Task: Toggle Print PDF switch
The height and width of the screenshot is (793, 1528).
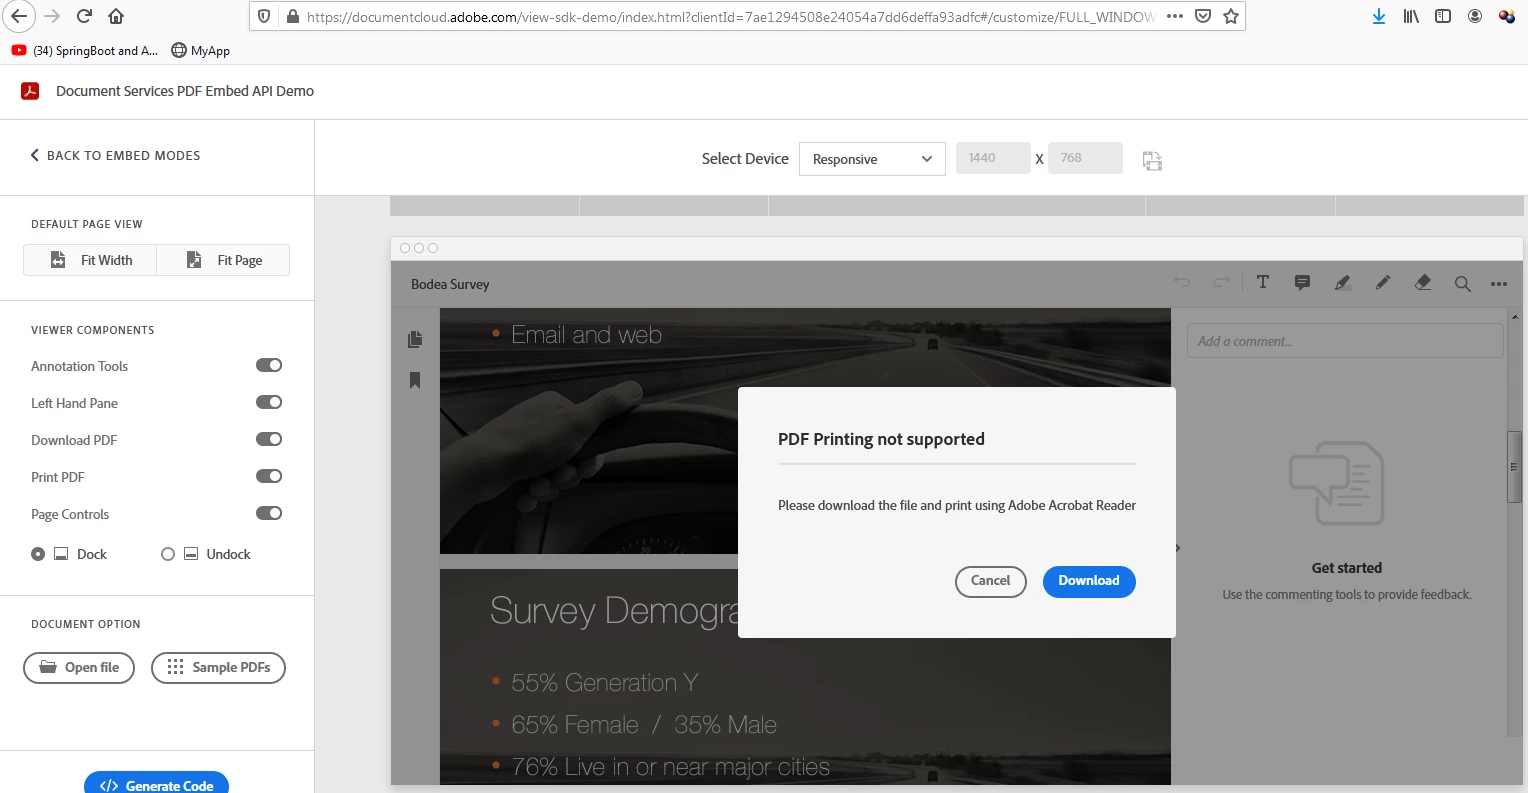Action: [x=269, y=476]
